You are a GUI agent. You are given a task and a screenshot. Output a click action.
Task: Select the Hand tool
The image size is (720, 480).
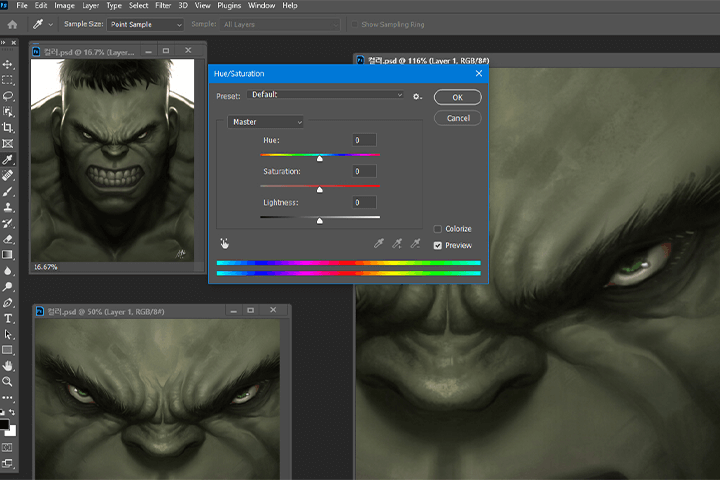[8, 366]
